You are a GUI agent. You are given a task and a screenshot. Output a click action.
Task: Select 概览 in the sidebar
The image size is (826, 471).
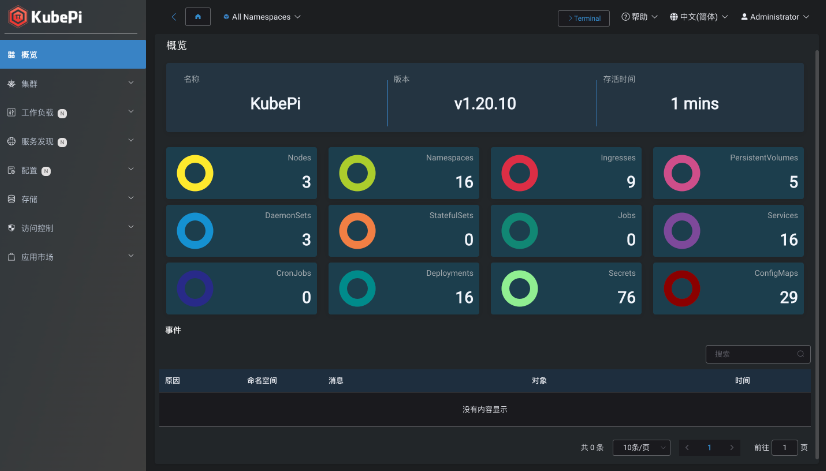coord(72,54)
